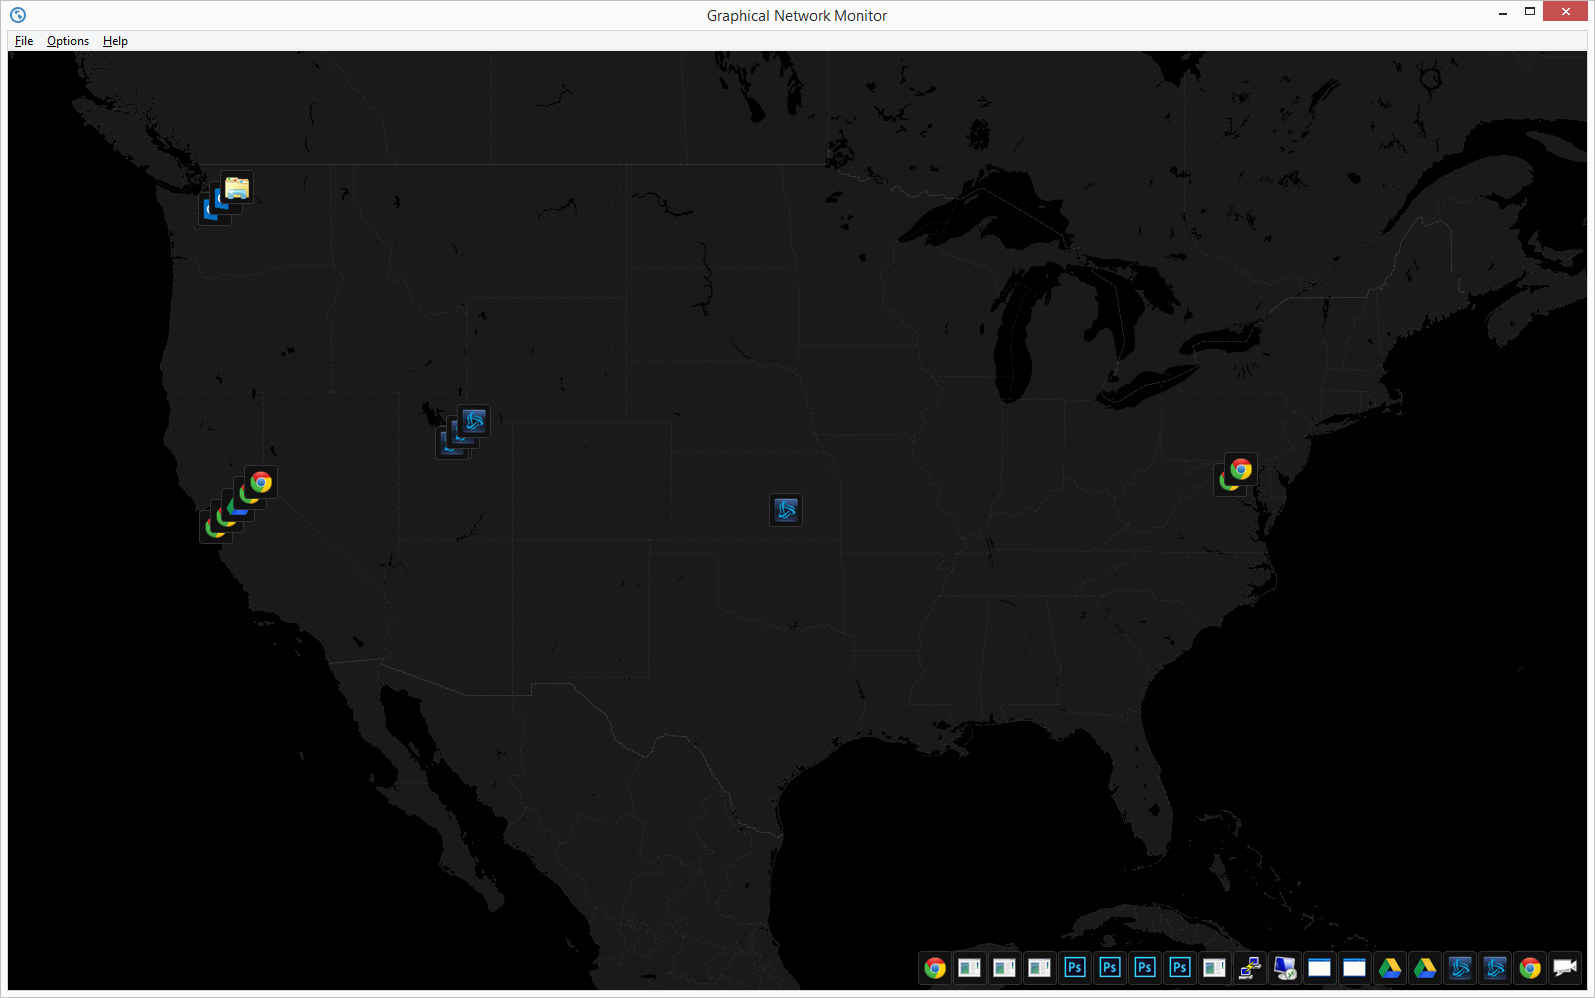
Task: Click the File Explorer icon over Washington state
Action: (x=237, y=187)
